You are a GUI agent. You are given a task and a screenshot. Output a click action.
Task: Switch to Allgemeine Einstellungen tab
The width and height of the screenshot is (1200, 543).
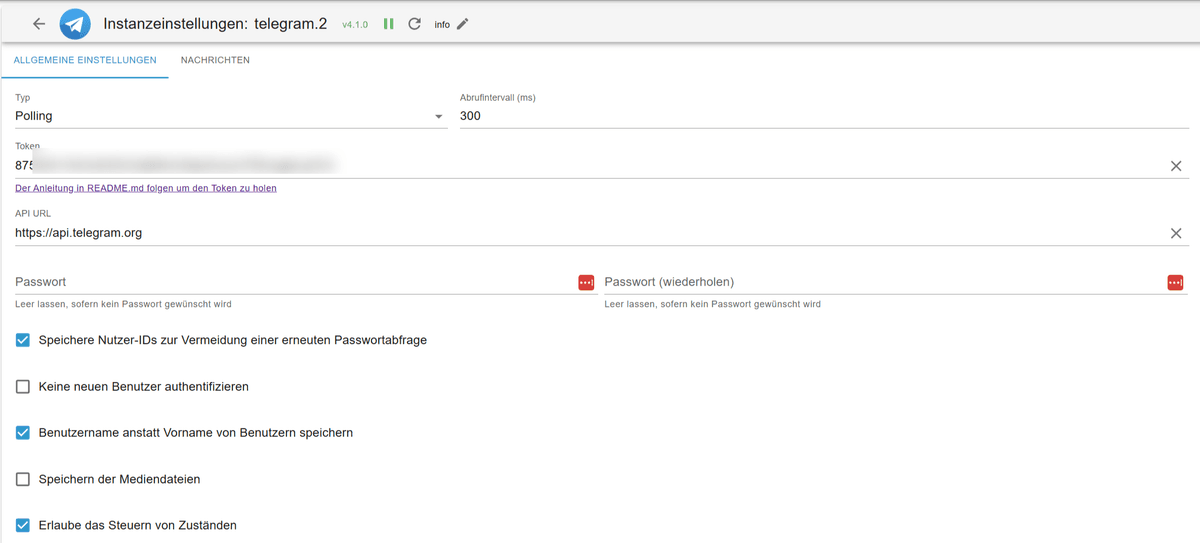pos(85,60)
